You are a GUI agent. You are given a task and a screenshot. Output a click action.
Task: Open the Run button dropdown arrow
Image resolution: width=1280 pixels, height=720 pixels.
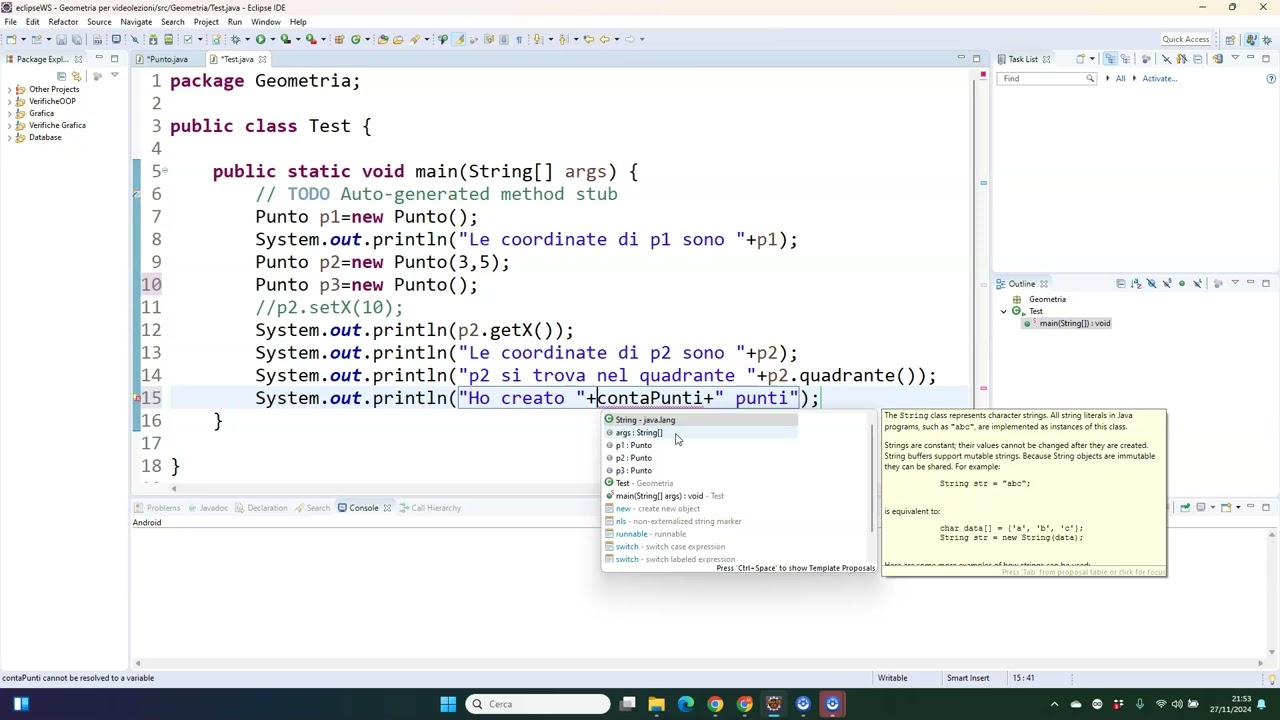tap(273, 39)
